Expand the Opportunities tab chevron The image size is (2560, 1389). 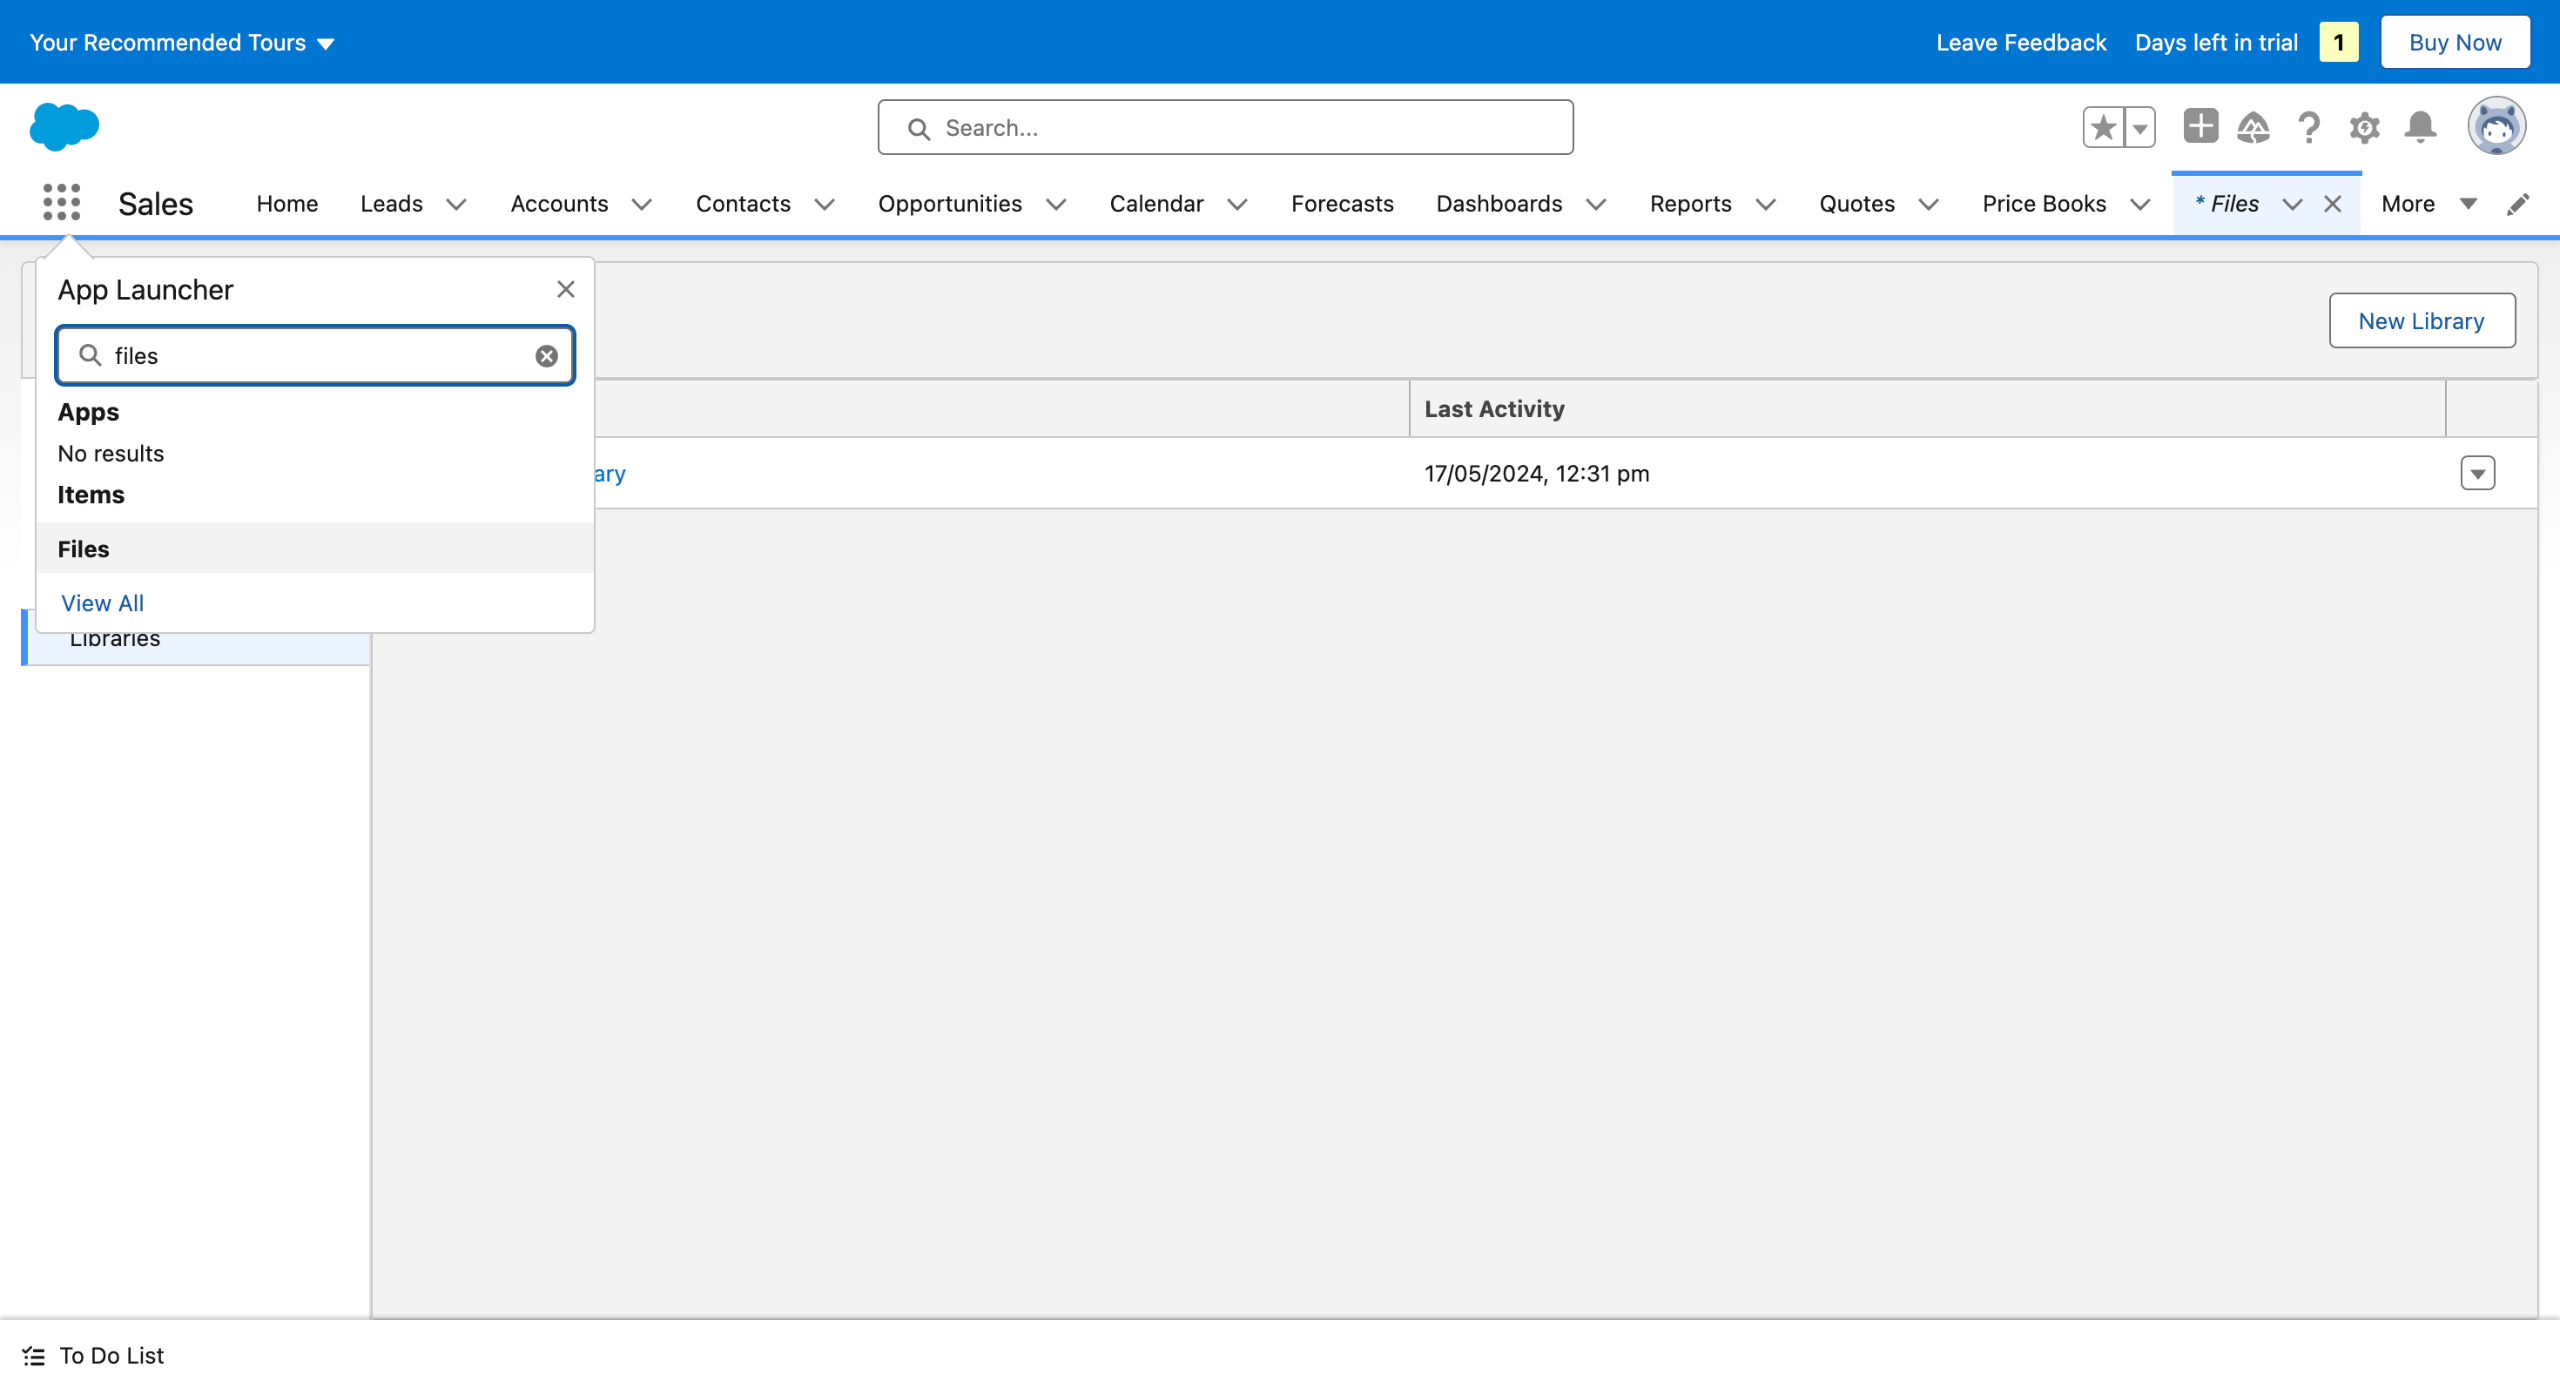(1056, 204)
